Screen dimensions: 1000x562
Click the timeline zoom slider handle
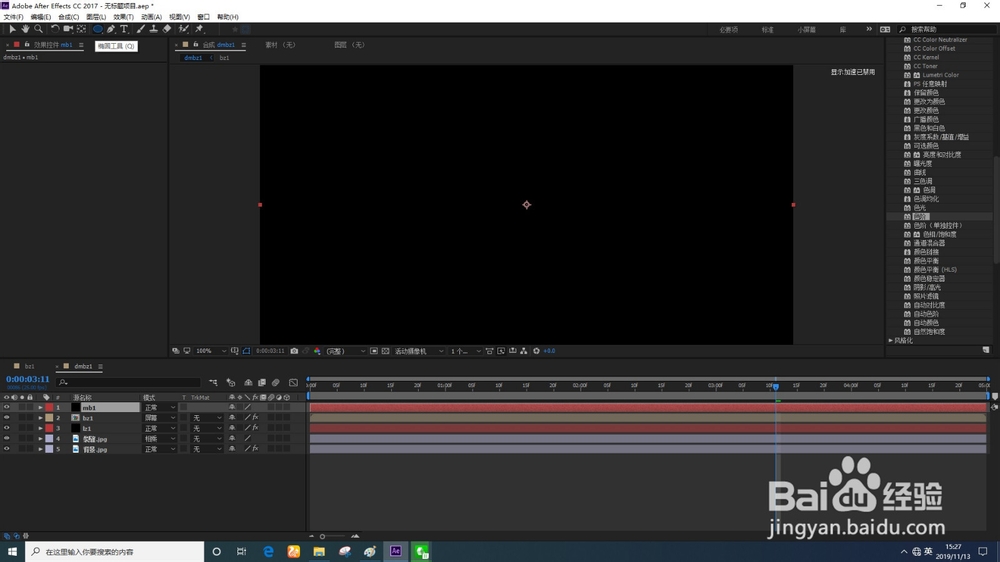[x=323, y=536]
